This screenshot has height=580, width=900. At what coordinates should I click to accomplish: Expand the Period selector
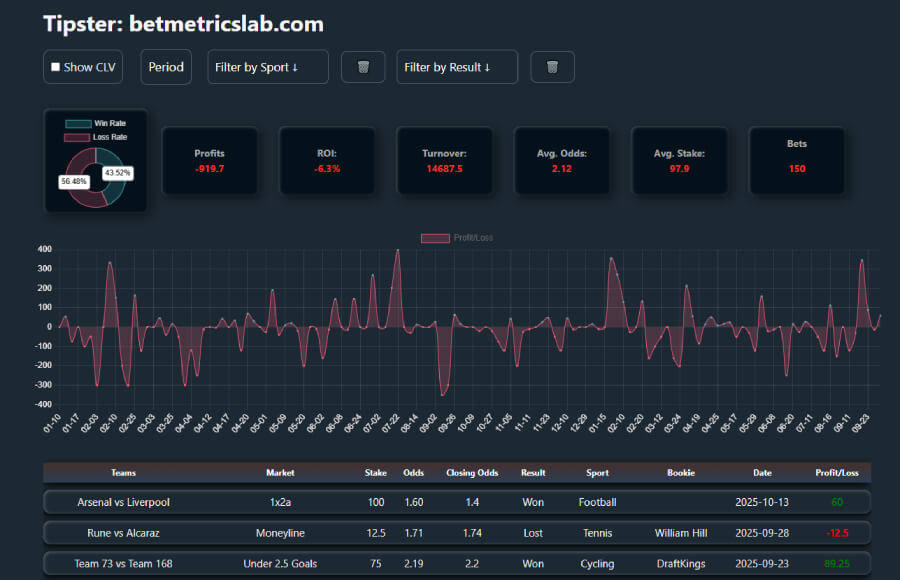click(165, 67)
